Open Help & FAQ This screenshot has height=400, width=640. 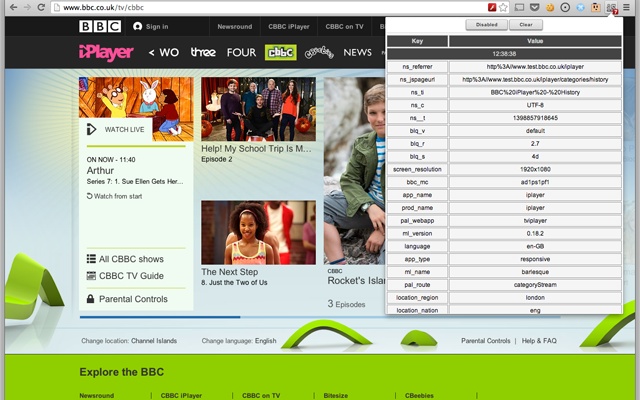point(539,341)
